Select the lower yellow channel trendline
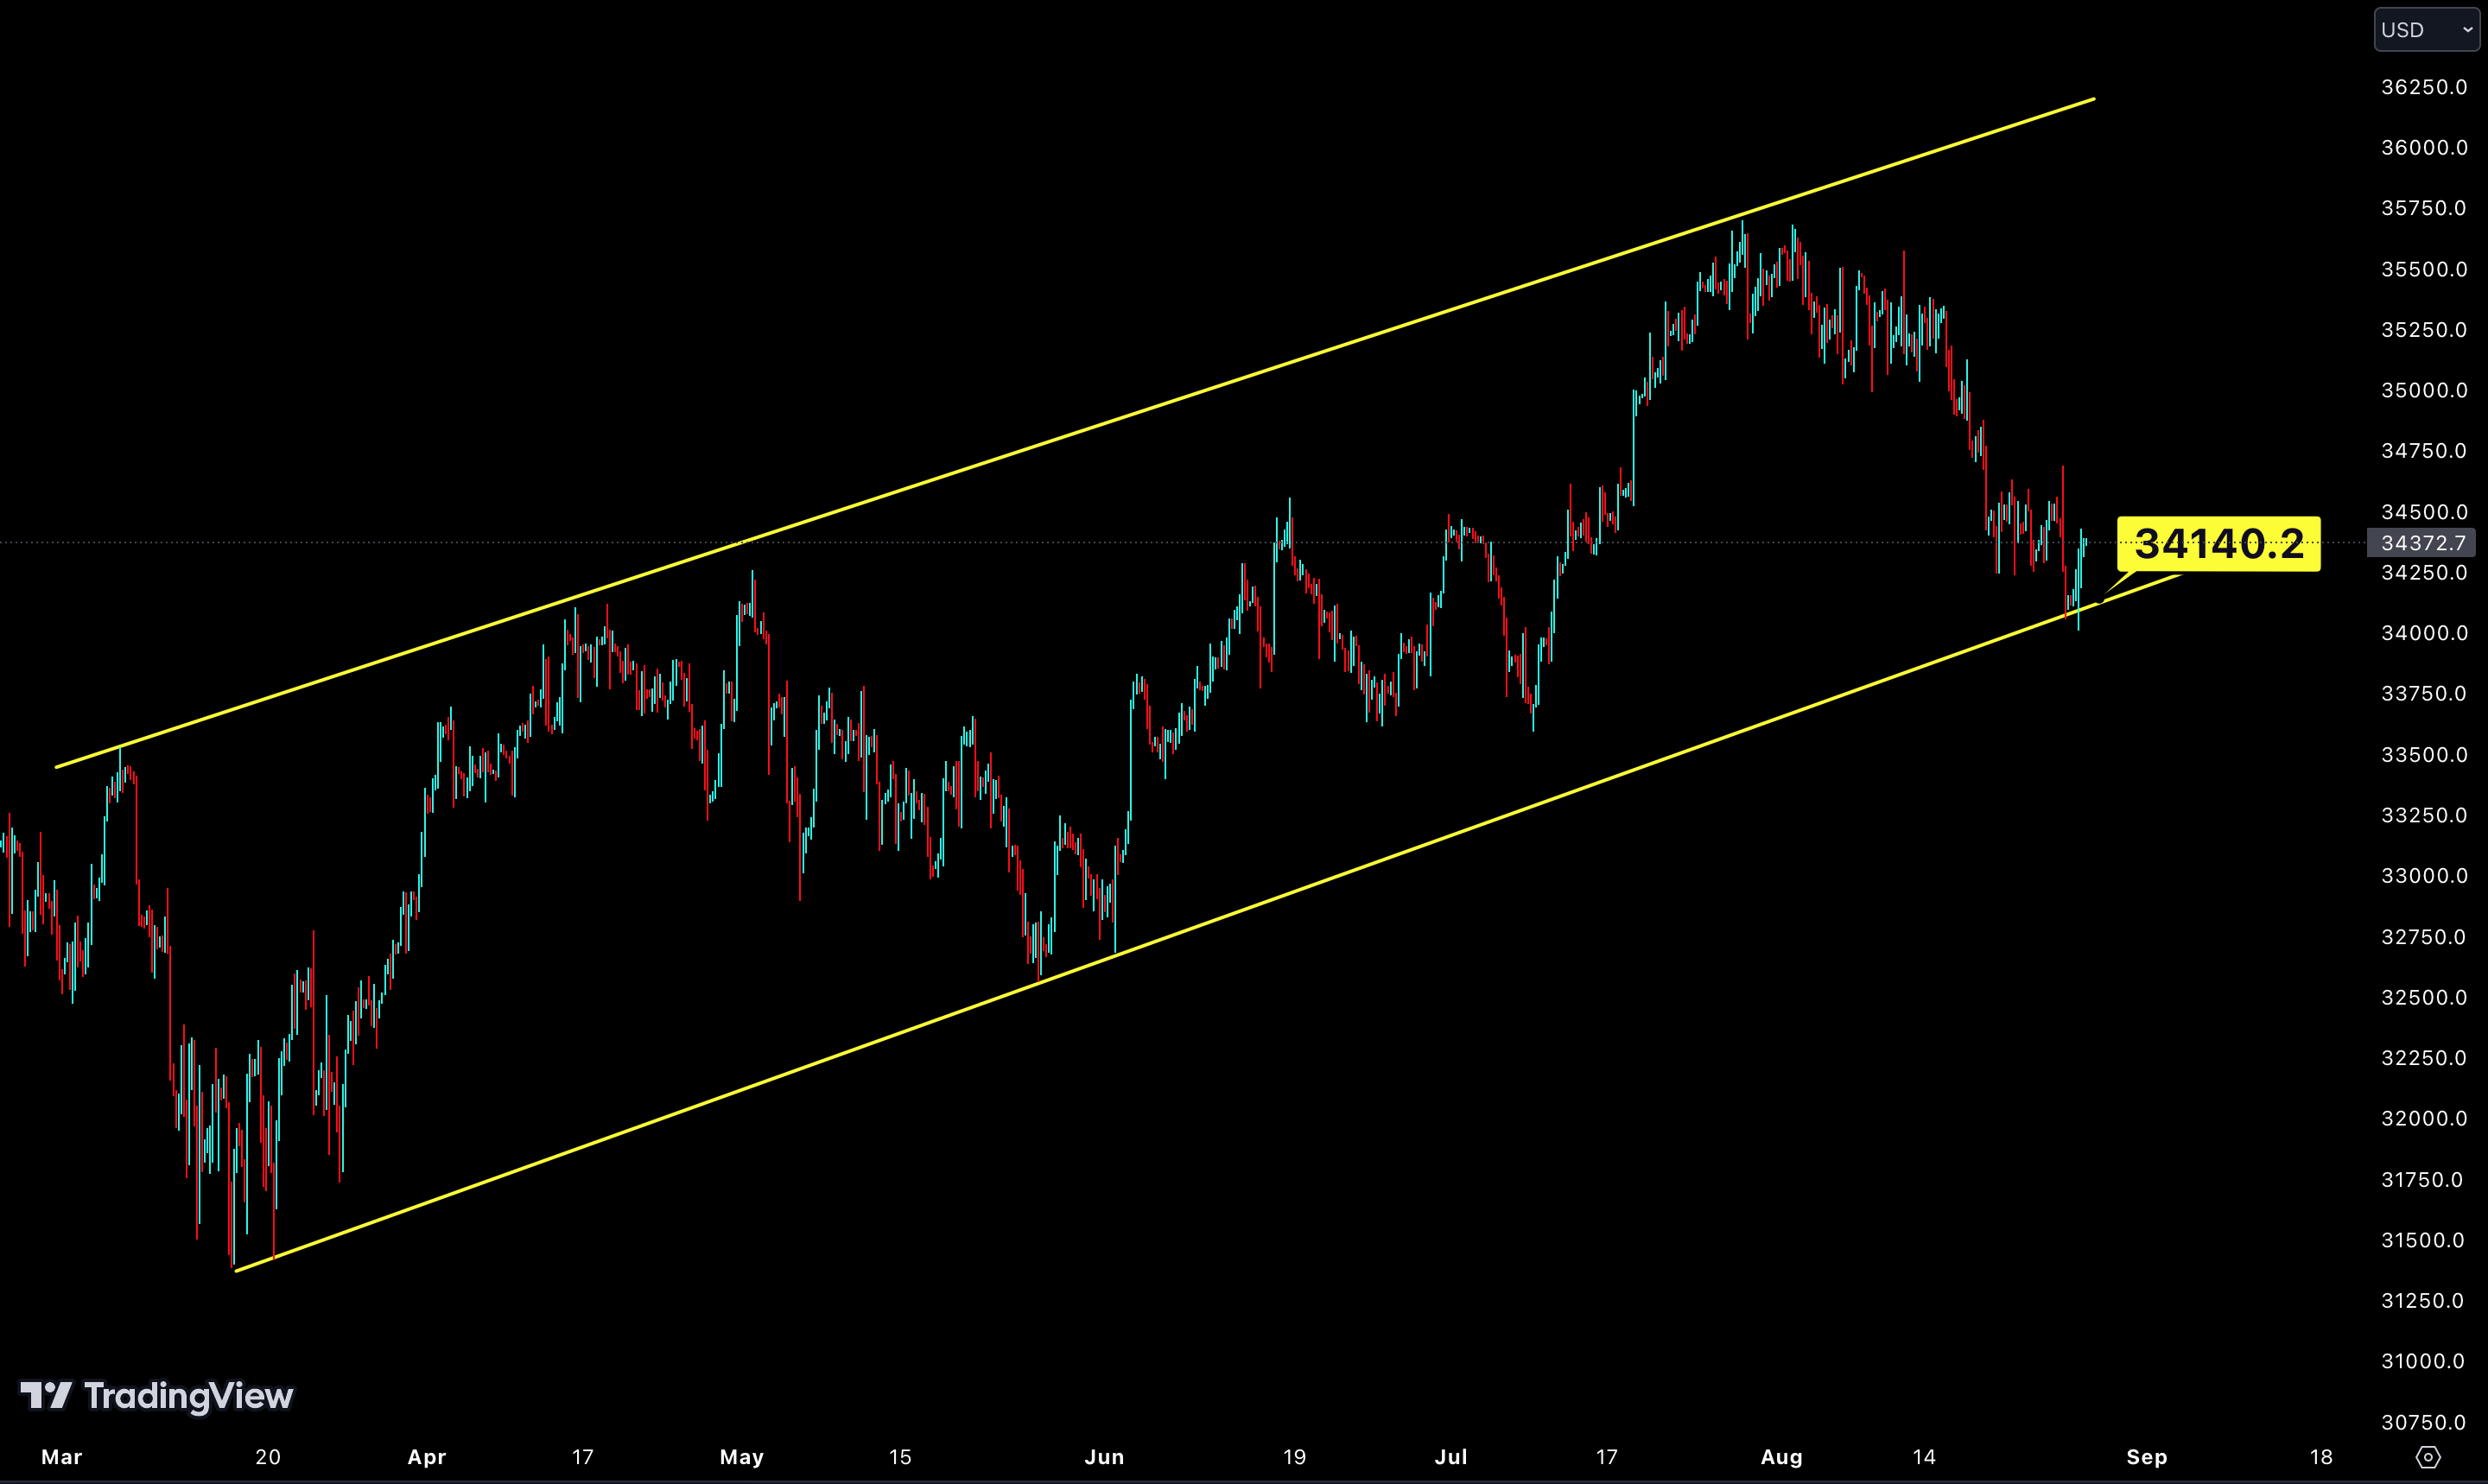Viewport: 2488px width, 1484px height. pos(1208,922)
